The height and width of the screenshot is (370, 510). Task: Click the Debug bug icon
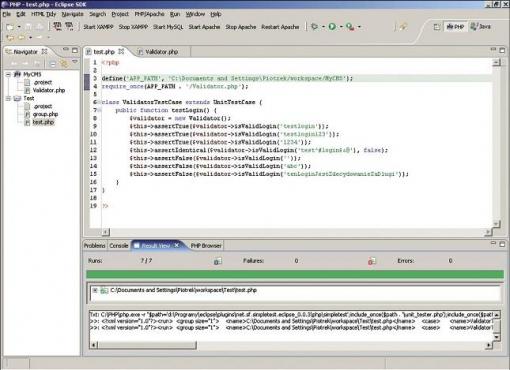(314, 27)
